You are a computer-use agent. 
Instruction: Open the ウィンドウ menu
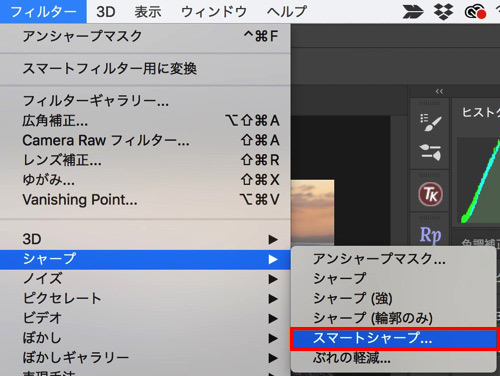pos(214,12)
